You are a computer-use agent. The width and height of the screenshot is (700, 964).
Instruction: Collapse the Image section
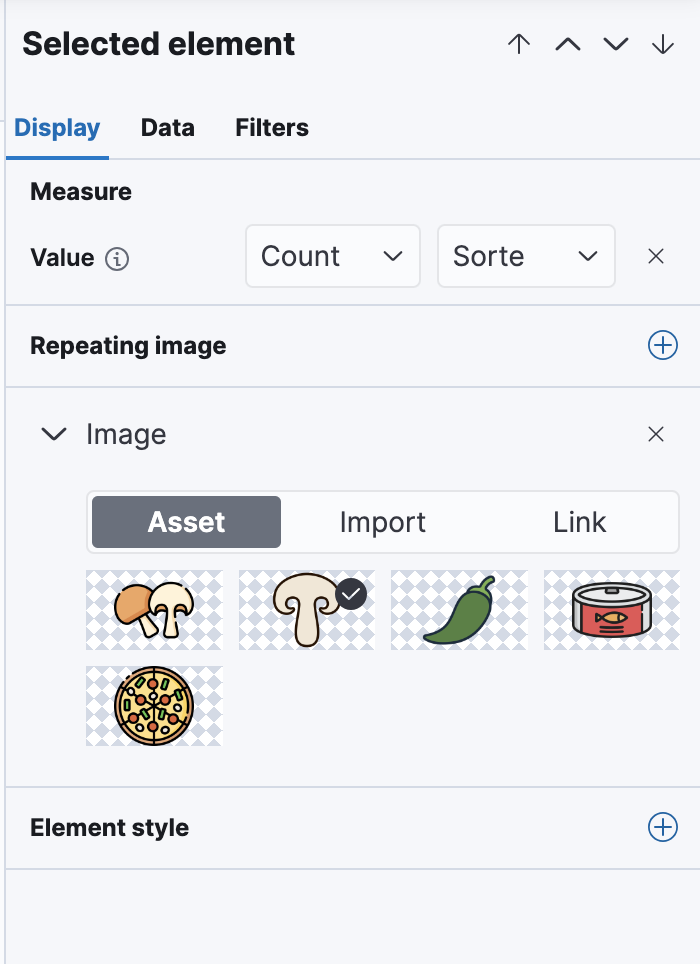tap(53, 434)
